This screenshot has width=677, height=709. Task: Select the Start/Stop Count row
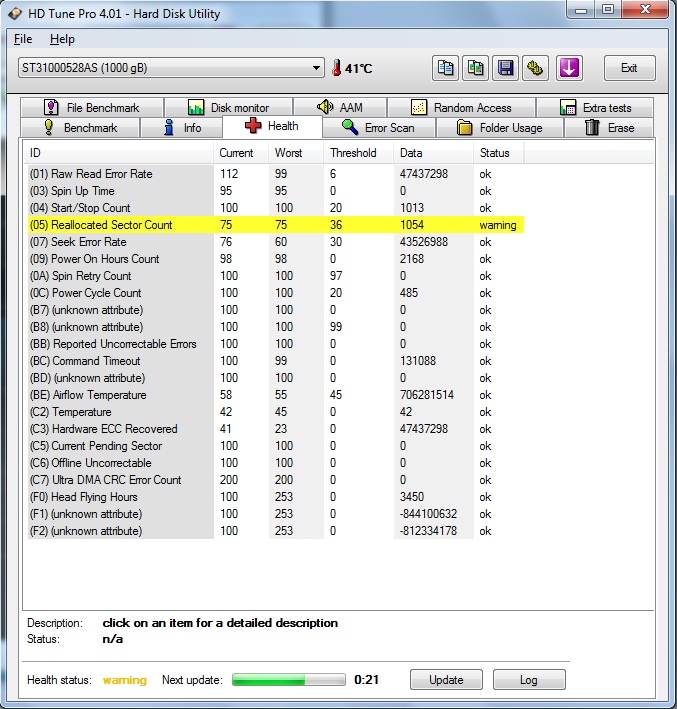(x=276, y=208)
